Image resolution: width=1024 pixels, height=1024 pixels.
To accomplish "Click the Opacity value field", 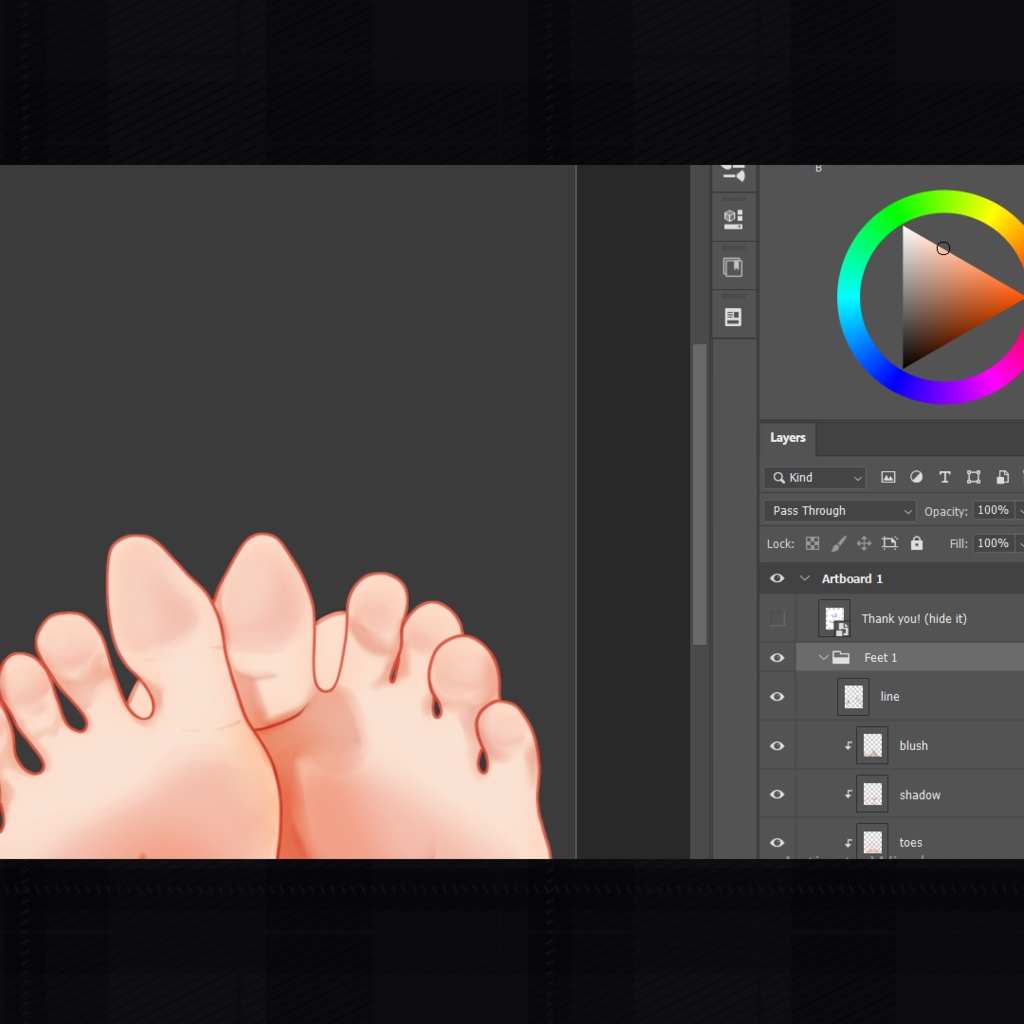I will click(994, 510).
